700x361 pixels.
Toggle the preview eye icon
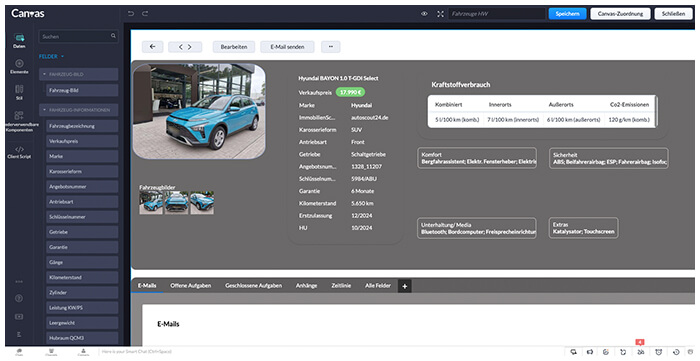coord(424,14)
